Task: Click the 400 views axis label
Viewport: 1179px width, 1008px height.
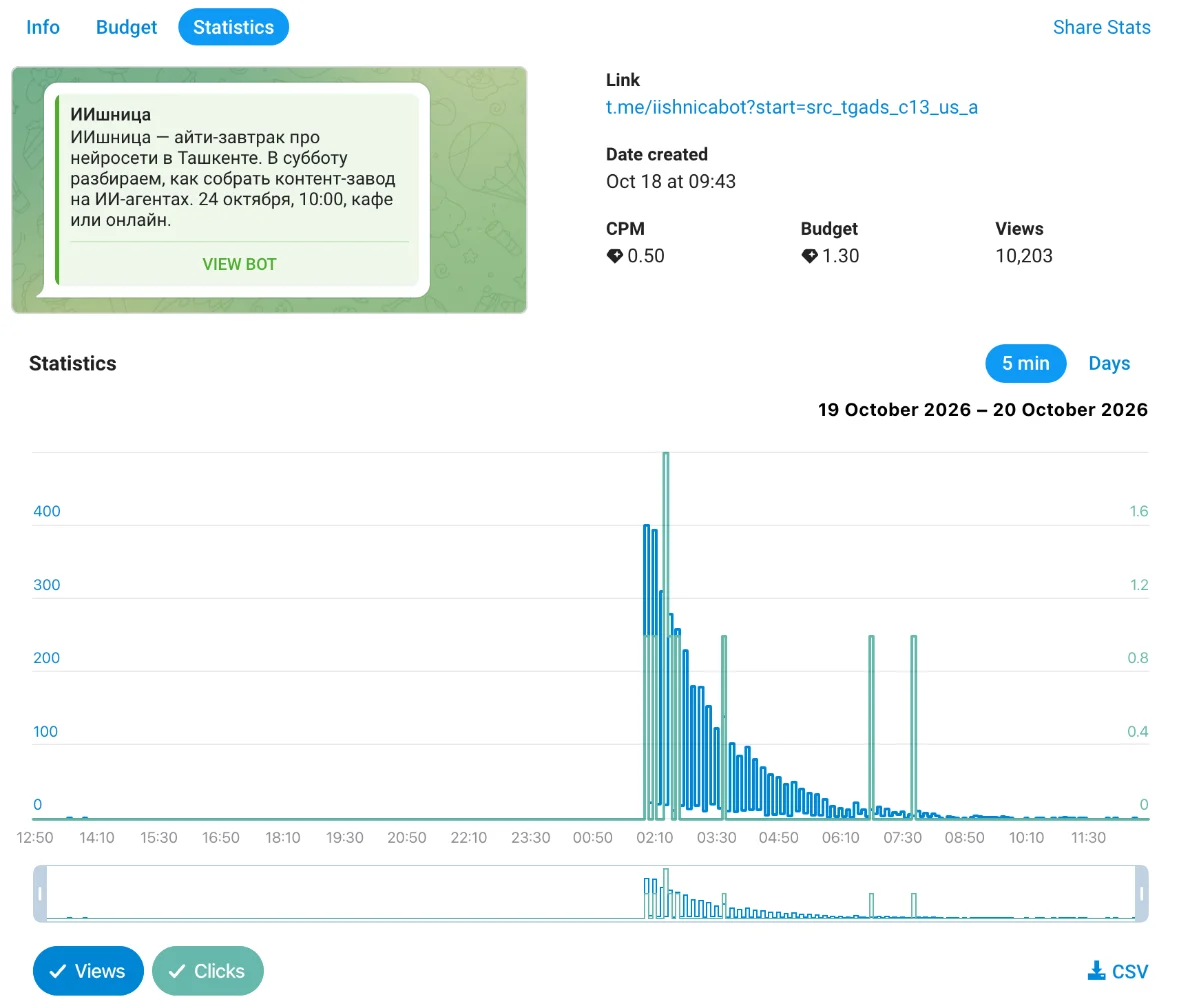Action: [x=47, y=511]
